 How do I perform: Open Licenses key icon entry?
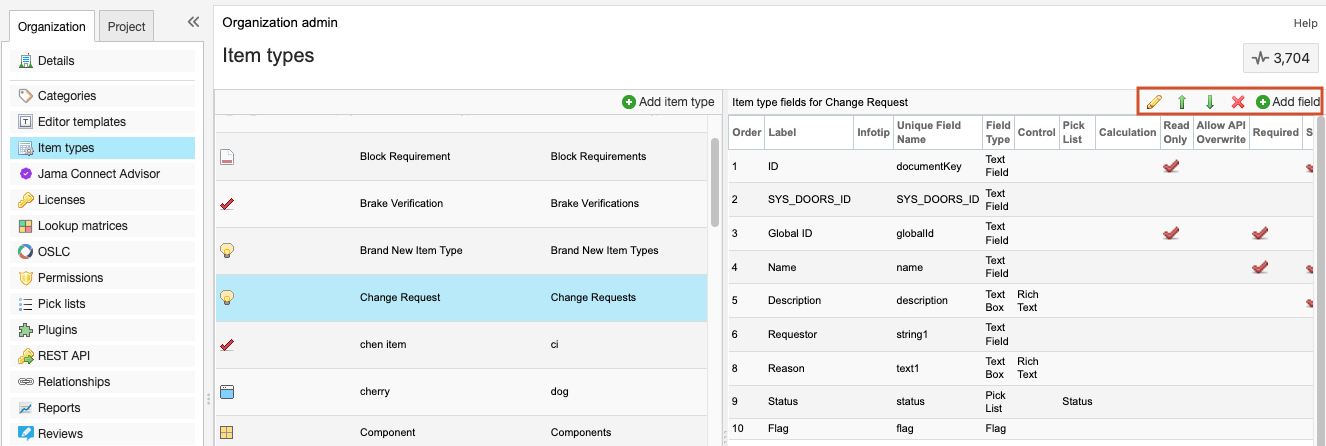click(61, 200)
